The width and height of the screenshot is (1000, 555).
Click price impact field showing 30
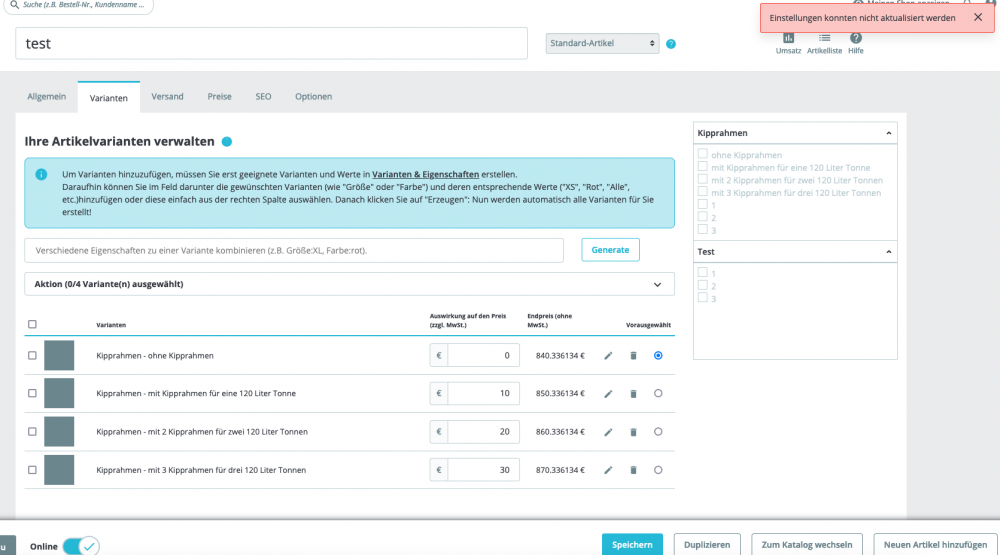[483, 470]
